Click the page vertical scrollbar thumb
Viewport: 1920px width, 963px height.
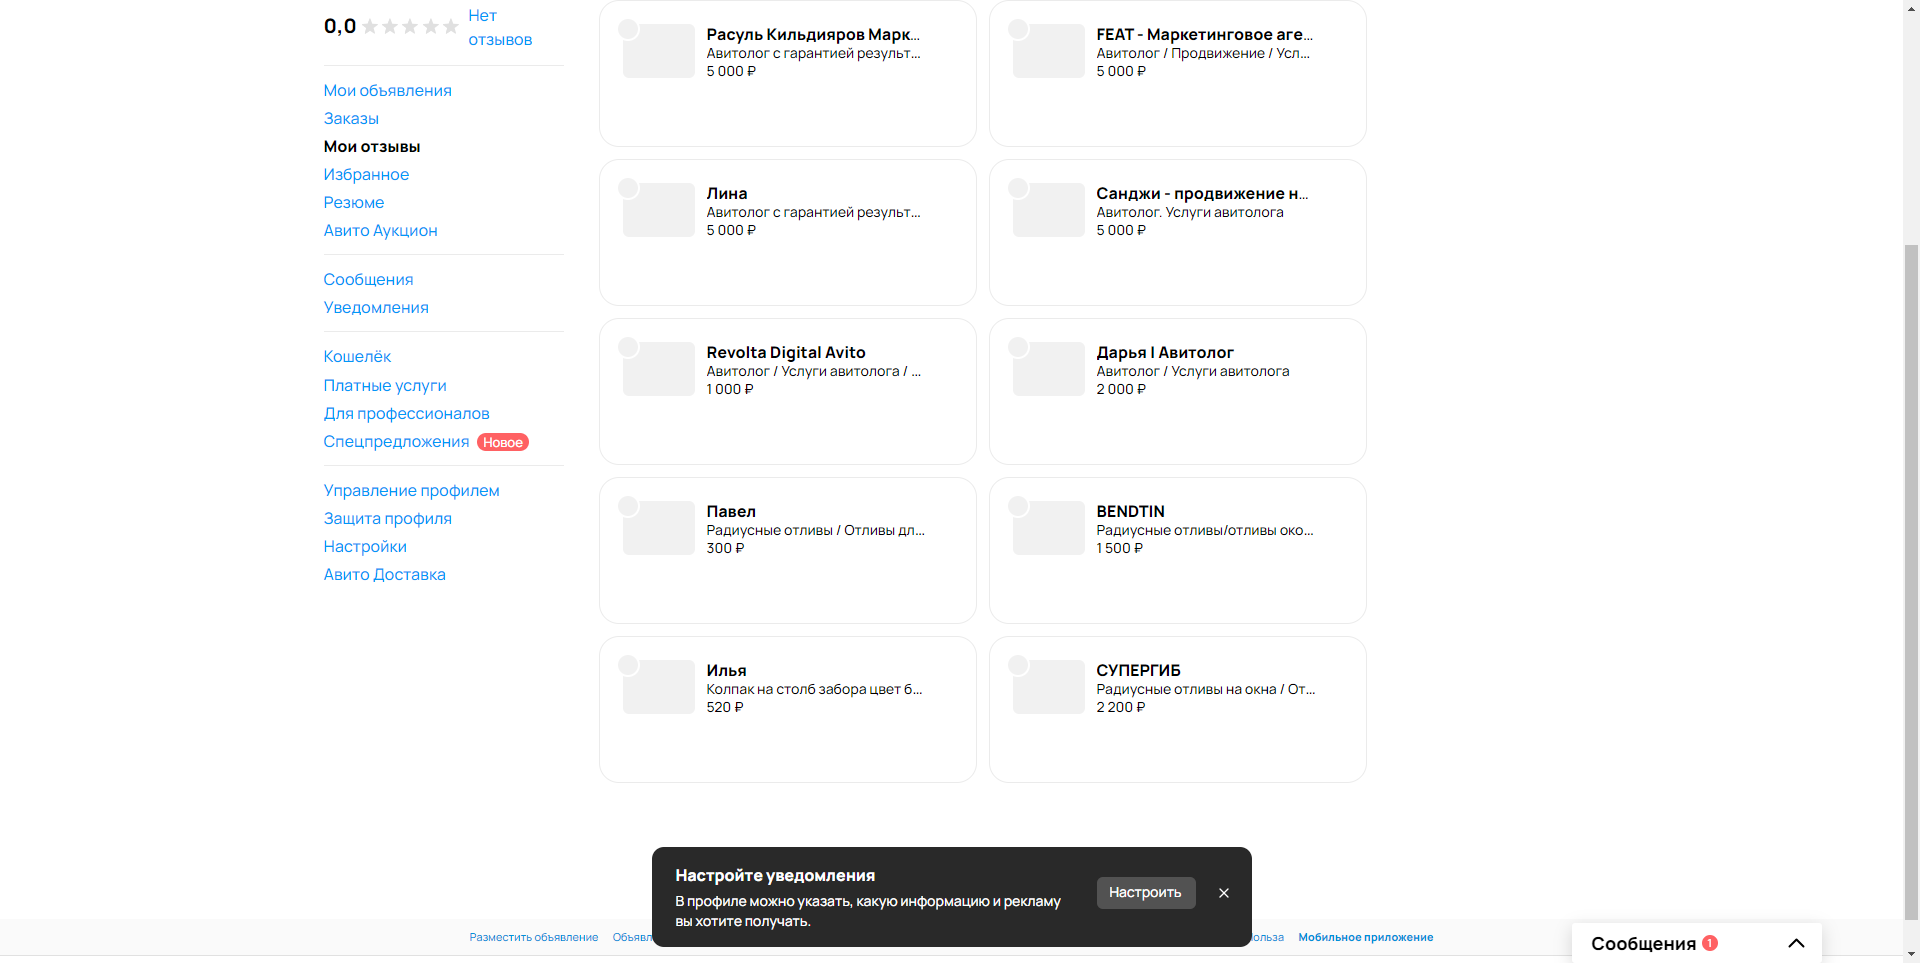1911,580
